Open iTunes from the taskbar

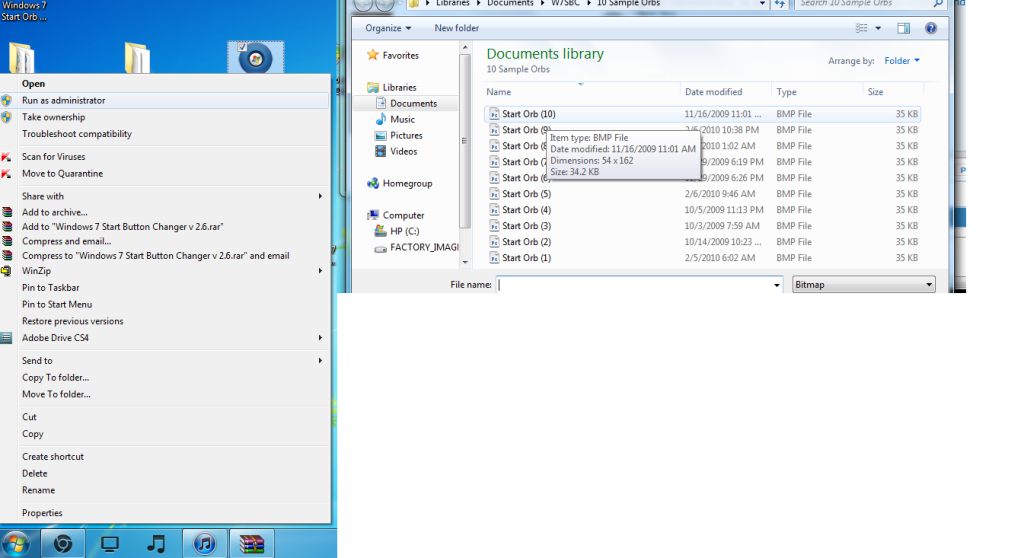coord(204,544)
